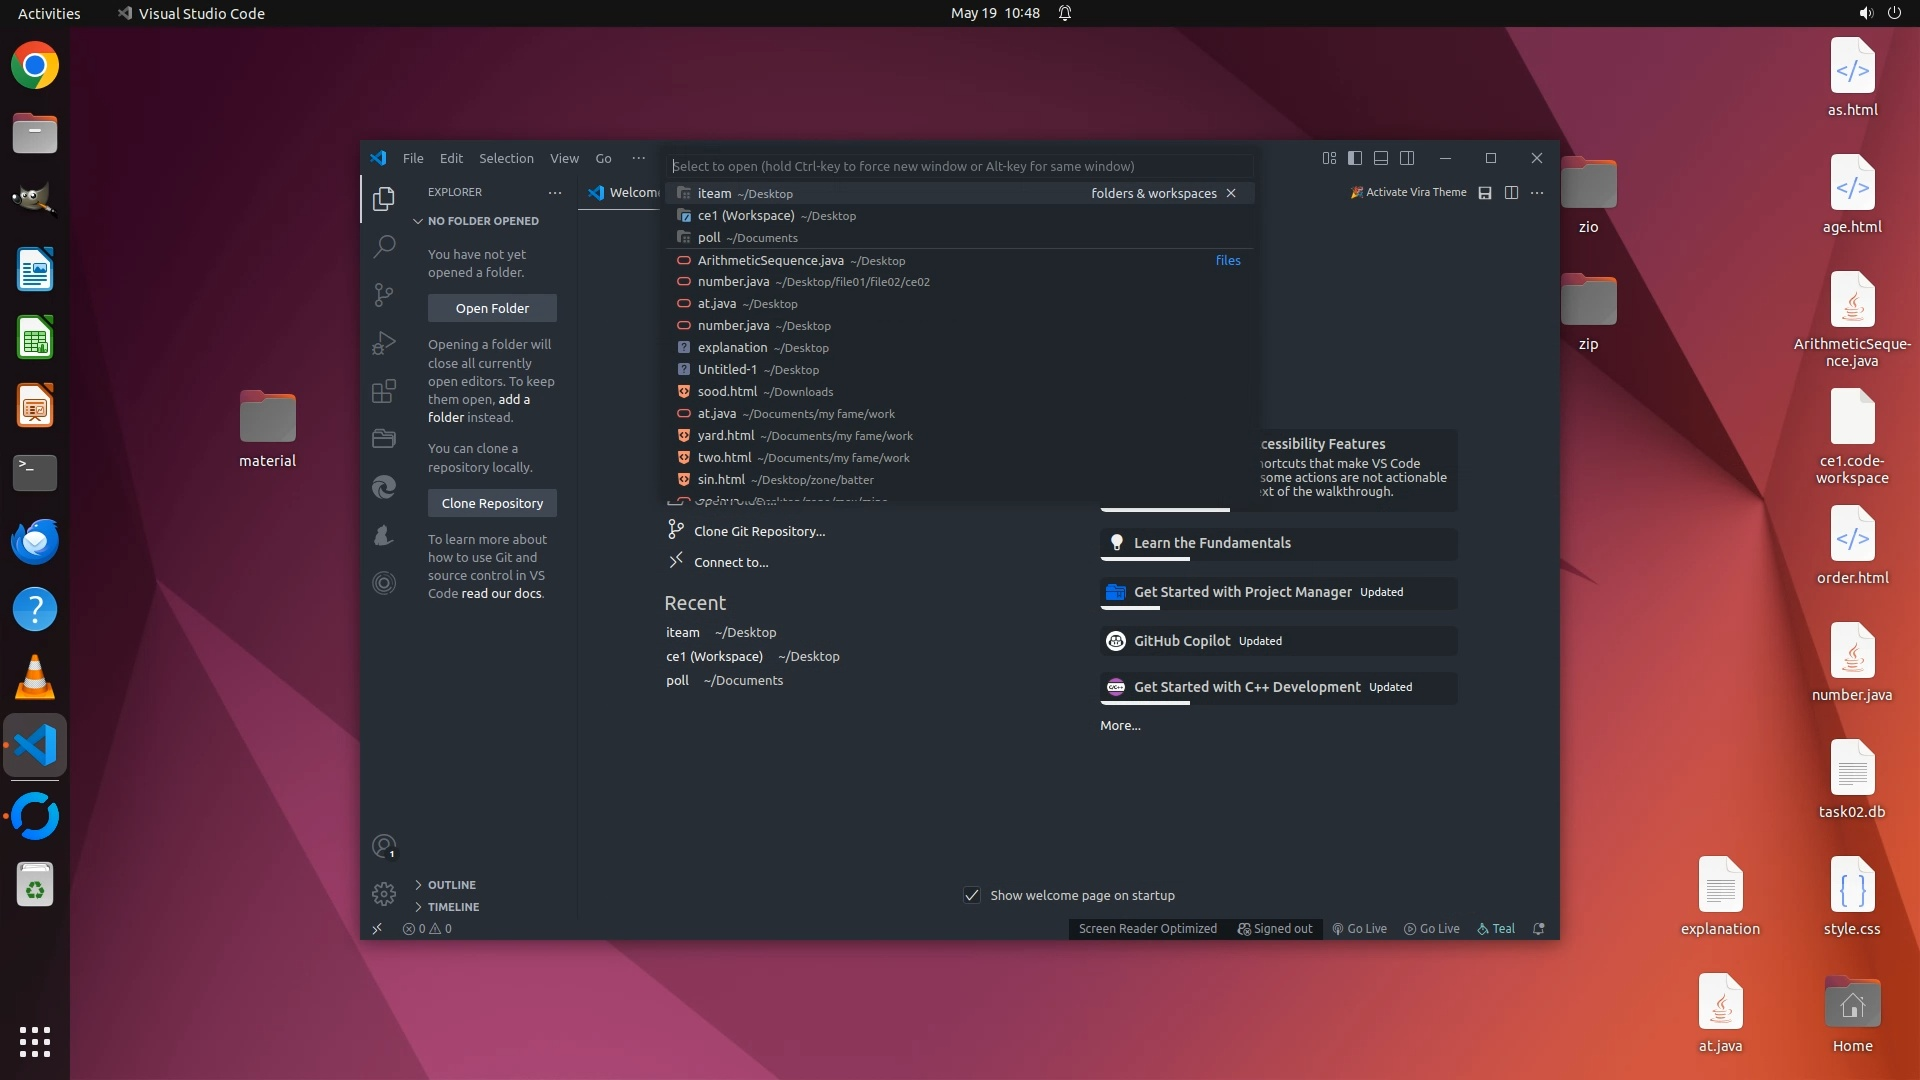Image resolution: width=1920 pixels, height=1080 pixels.
Task: Open the Manage gear icon
Action: pos(384,893)
